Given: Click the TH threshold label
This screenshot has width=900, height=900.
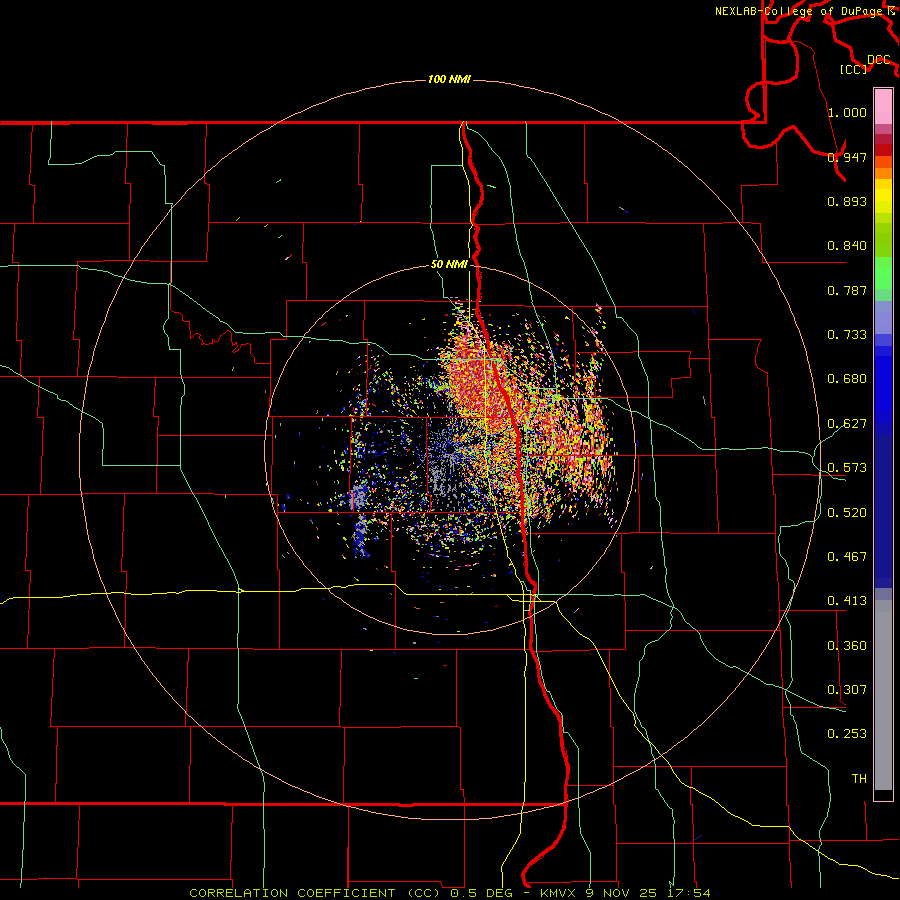Looking at the screenshot, I should pyautogui.click(x=859, y=778).
